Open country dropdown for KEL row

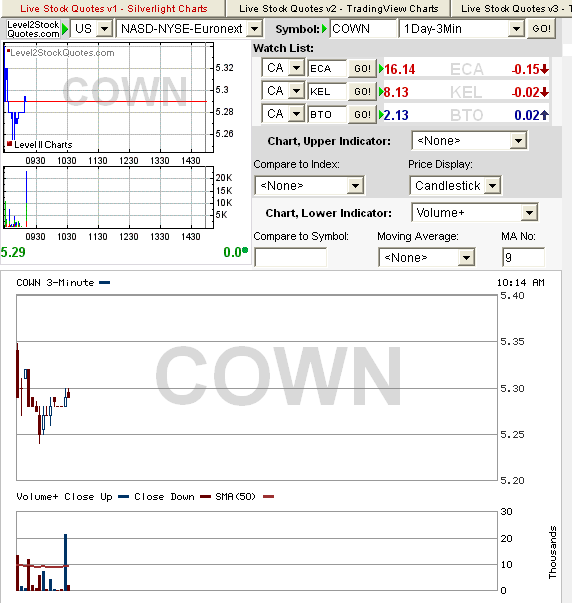pos(283,91)
